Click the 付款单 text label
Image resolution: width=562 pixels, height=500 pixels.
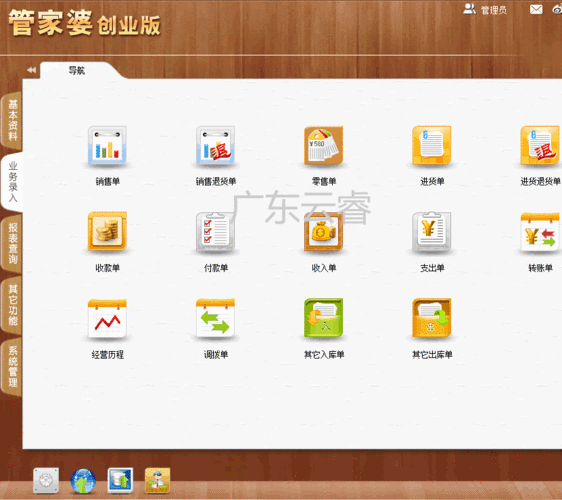(x=215, y=268)
